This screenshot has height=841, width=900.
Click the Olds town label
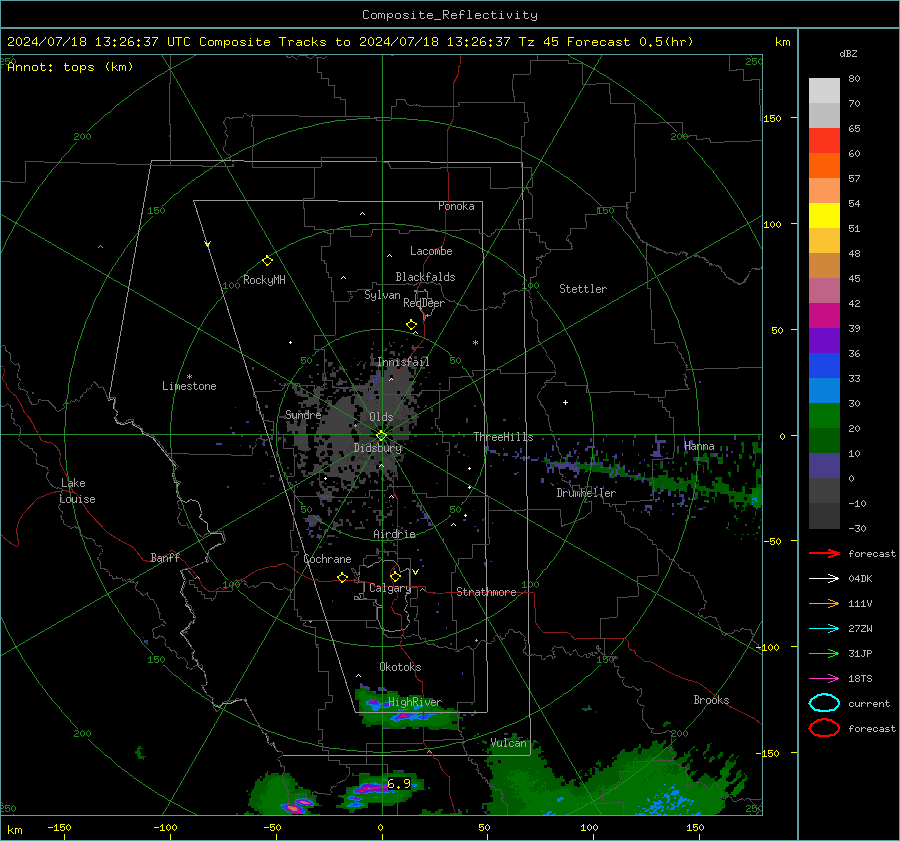[381, 417]
